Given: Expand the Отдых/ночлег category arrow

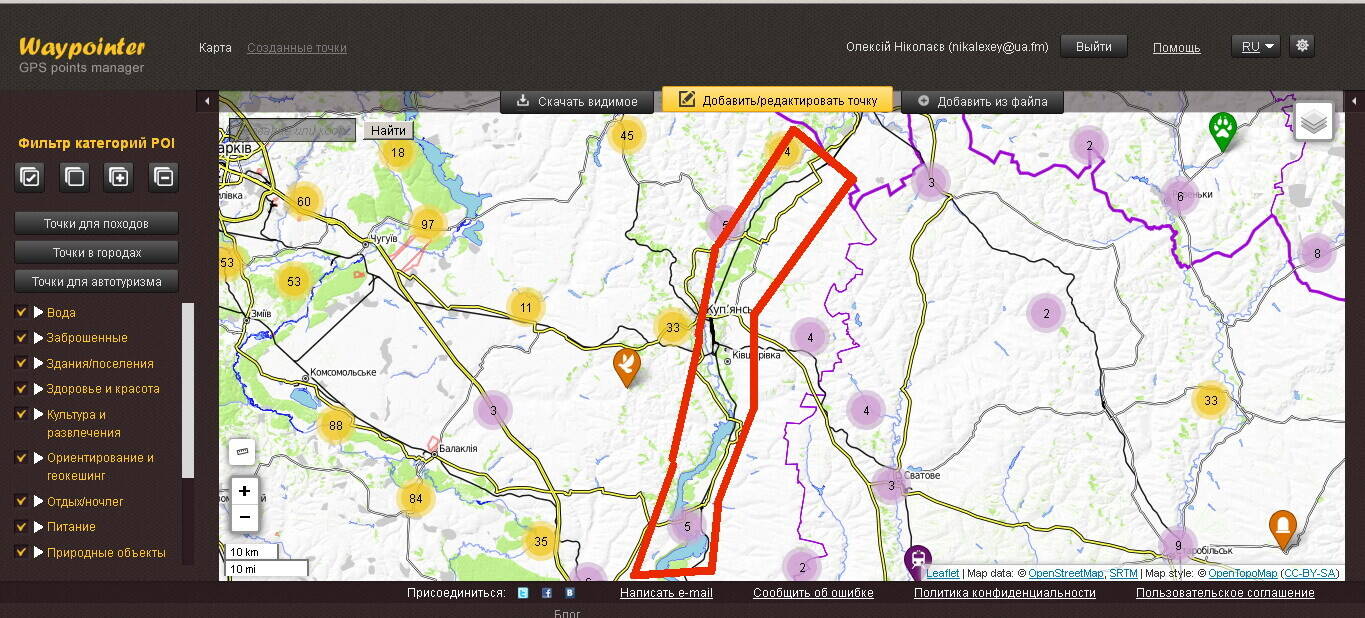Looking at the screenshot, I should tap(39, 501).
